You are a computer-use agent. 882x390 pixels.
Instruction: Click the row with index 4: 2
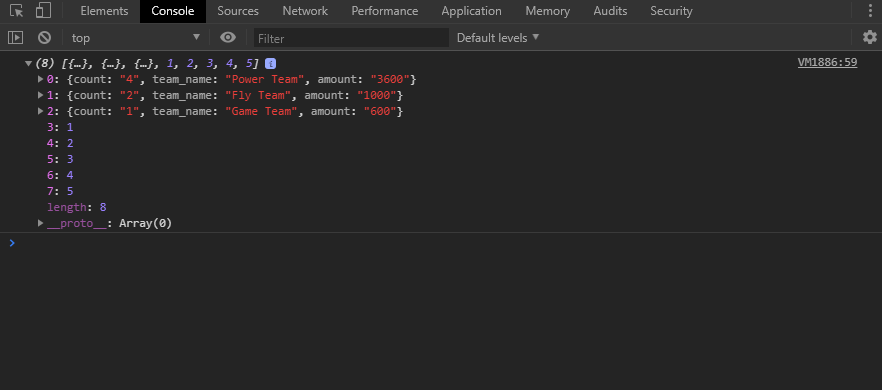(60, 143)
